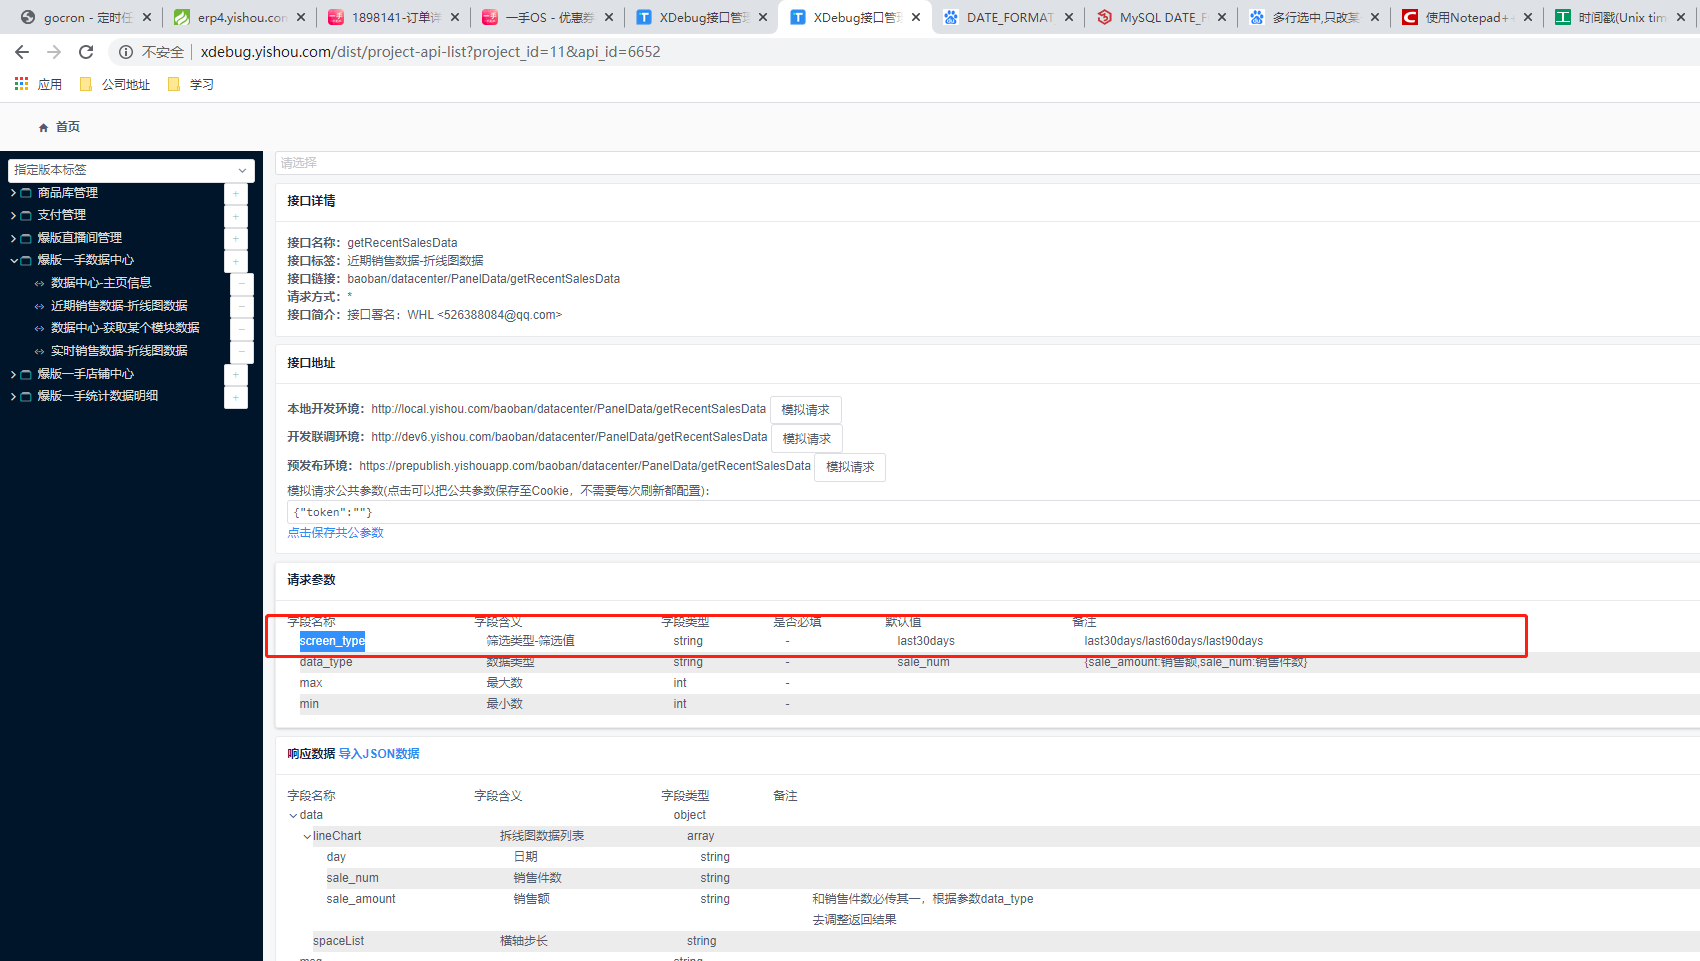
Task: Click the minus button beside 数据中心-获取某个模块数据
Action: coord(242,328)
